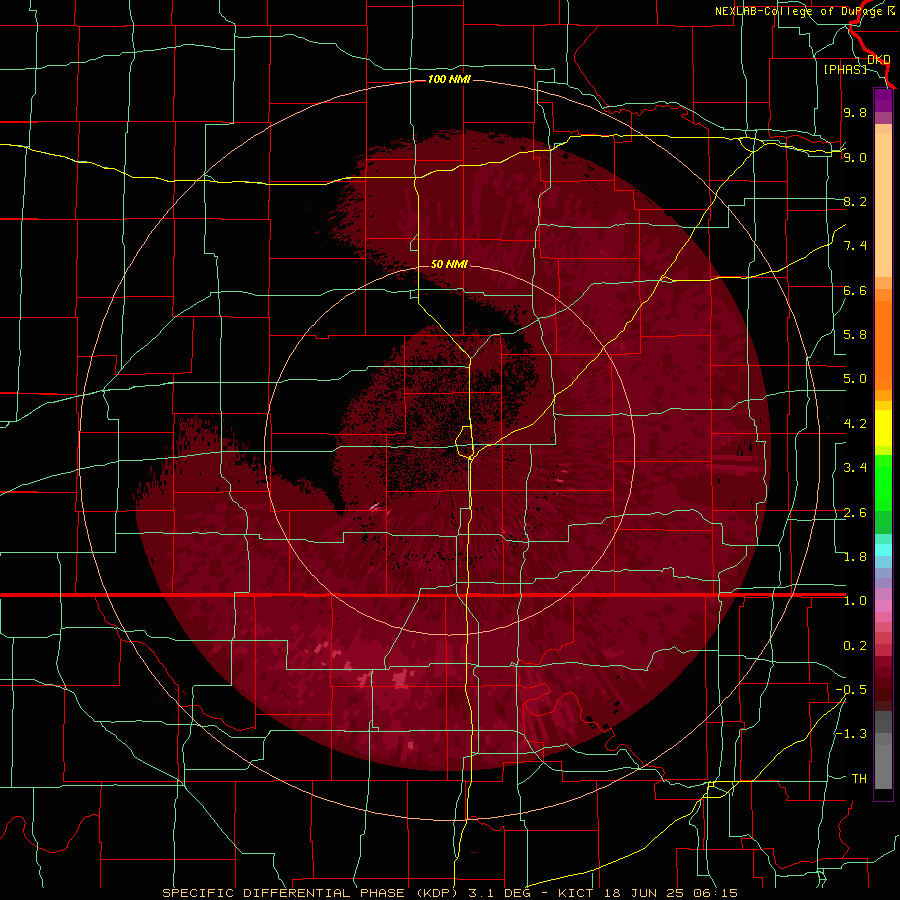
Task: Click the "[PHAS]" label above the color scale
Action: [845, 69]
